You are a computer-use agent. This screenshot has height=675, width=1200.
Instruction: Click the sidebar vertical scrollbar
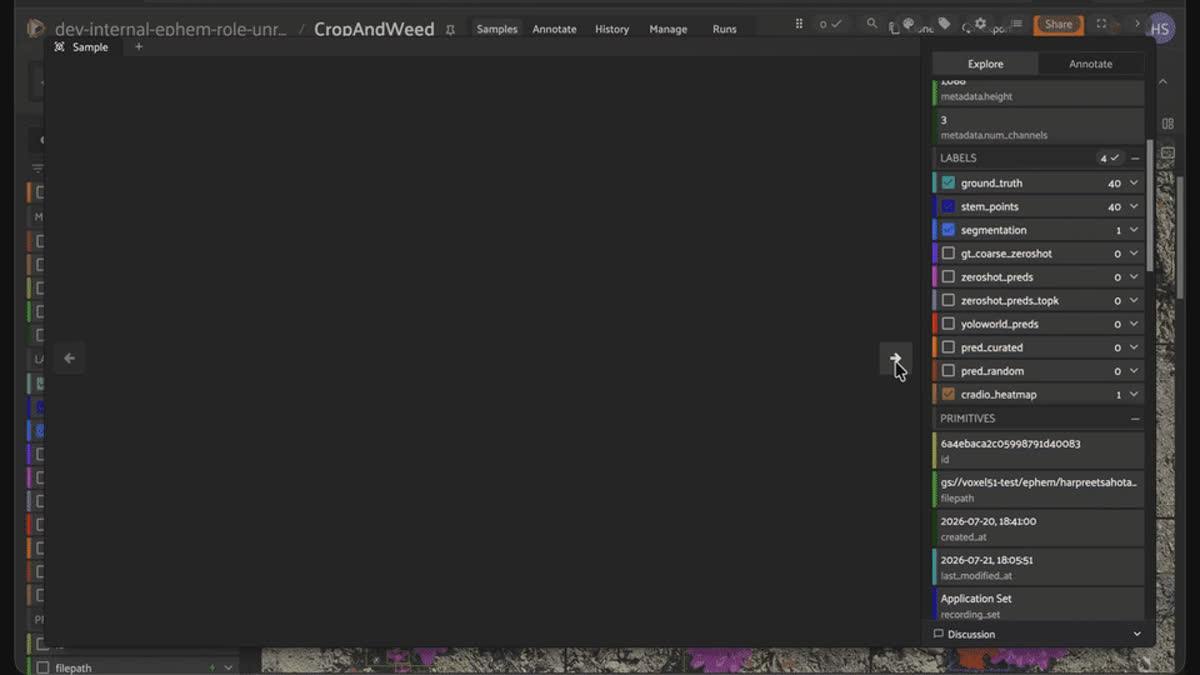(x=1150, y=205)
